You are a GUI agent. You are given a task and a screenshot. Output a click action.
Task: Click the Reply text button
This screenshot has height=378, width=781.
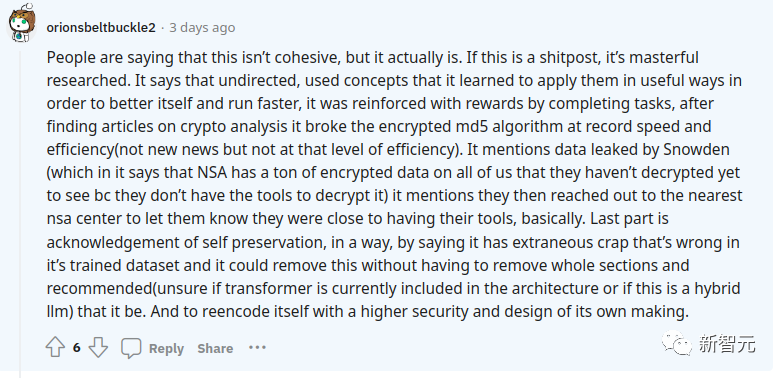[x=166, y=349]
